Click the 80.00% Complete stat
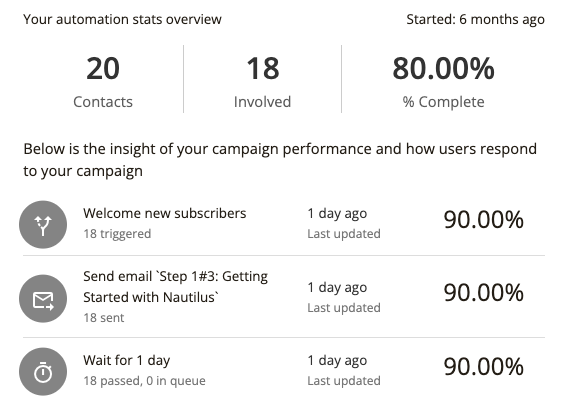 click(443, 82)
